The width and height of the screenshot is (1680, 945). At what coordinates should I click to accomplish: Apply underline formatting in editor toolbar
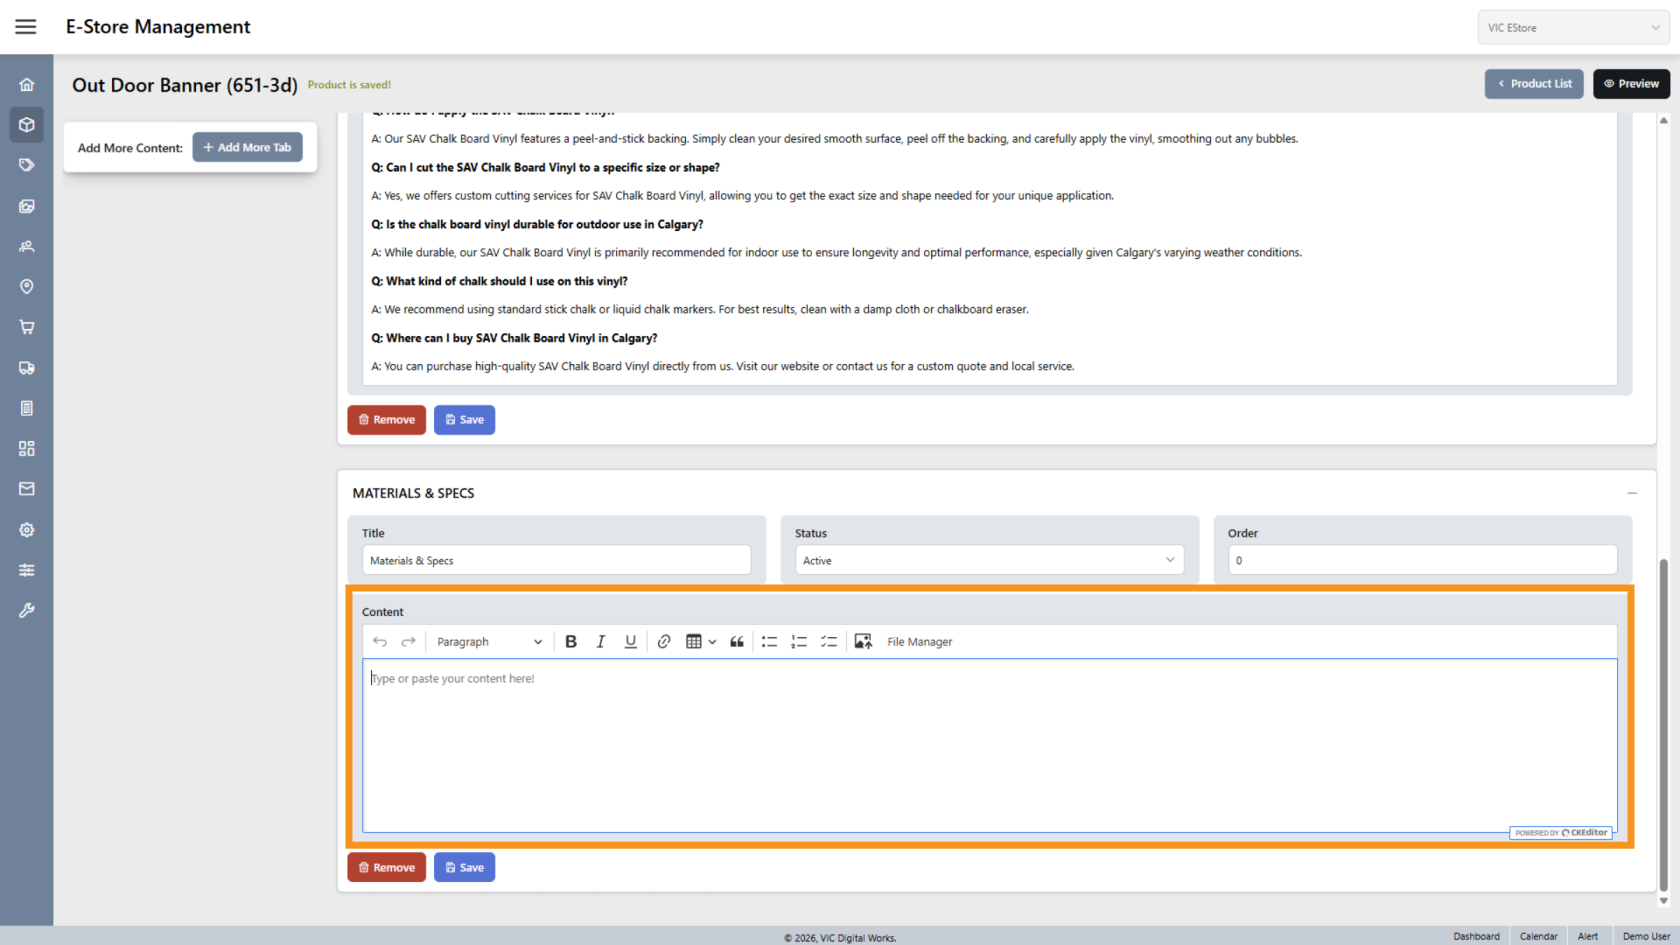(x=630, y=642)
